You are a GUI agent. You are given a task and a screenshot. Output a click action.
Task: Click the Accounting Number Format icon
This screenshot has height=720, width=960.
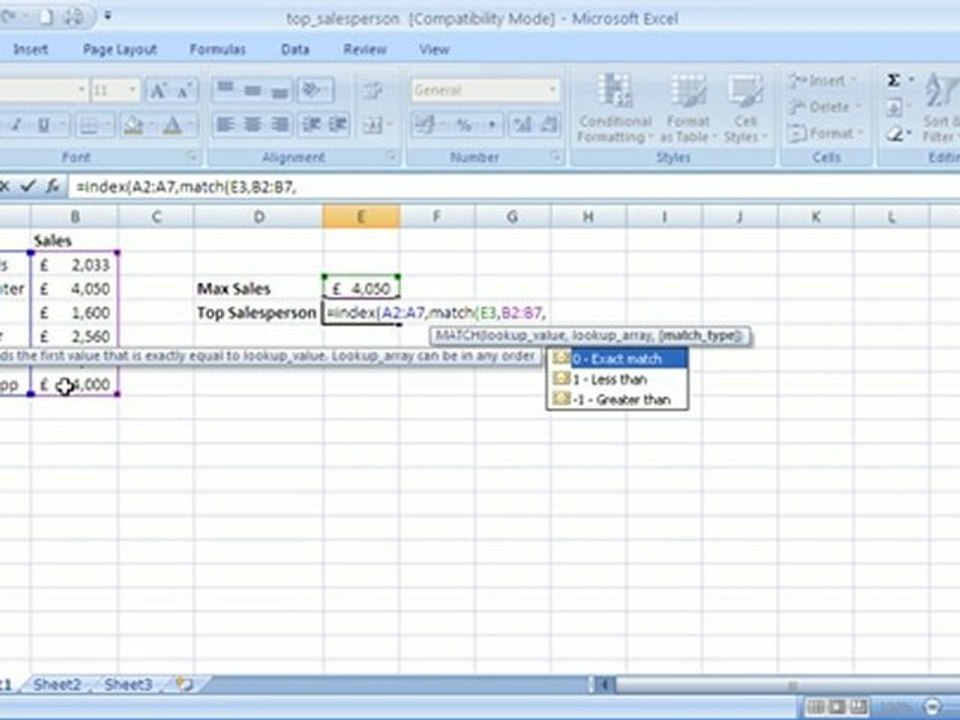422,126
